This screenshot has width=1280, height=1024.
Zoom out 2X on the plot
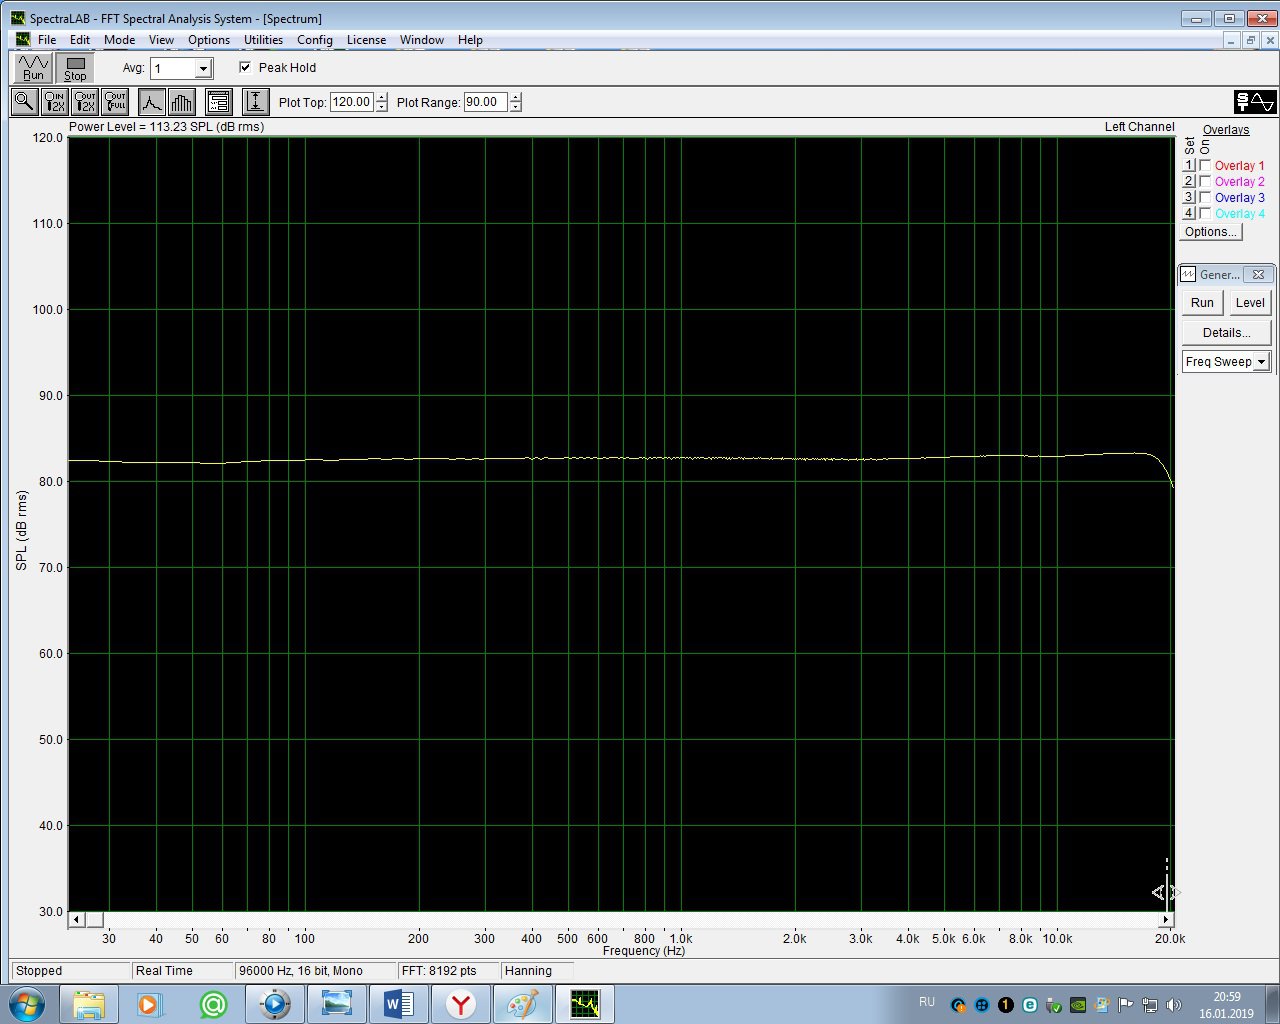click(86, 102)
